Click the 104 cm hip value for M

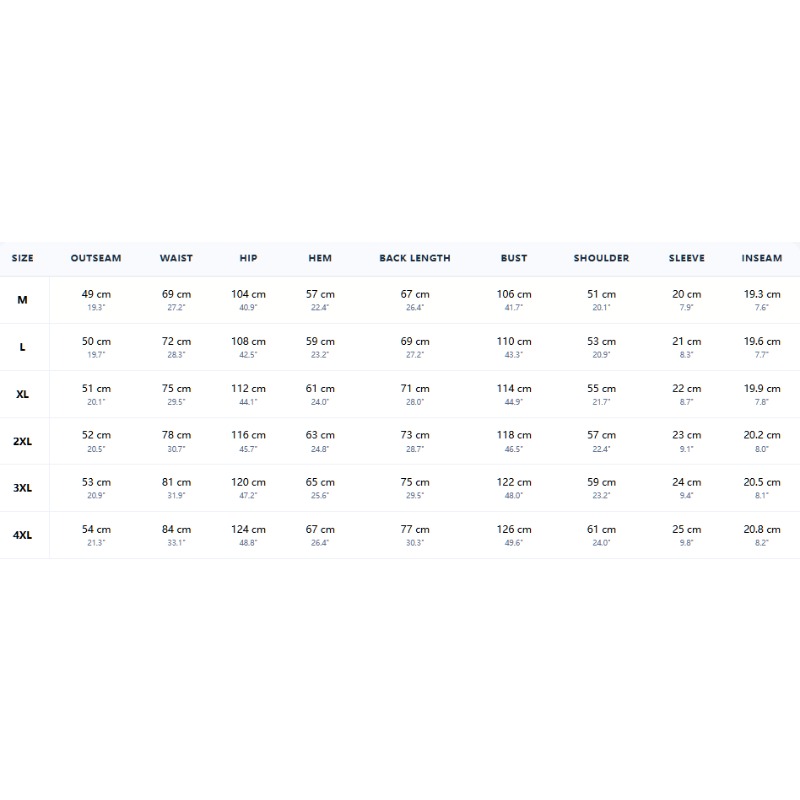coord(248,294)
